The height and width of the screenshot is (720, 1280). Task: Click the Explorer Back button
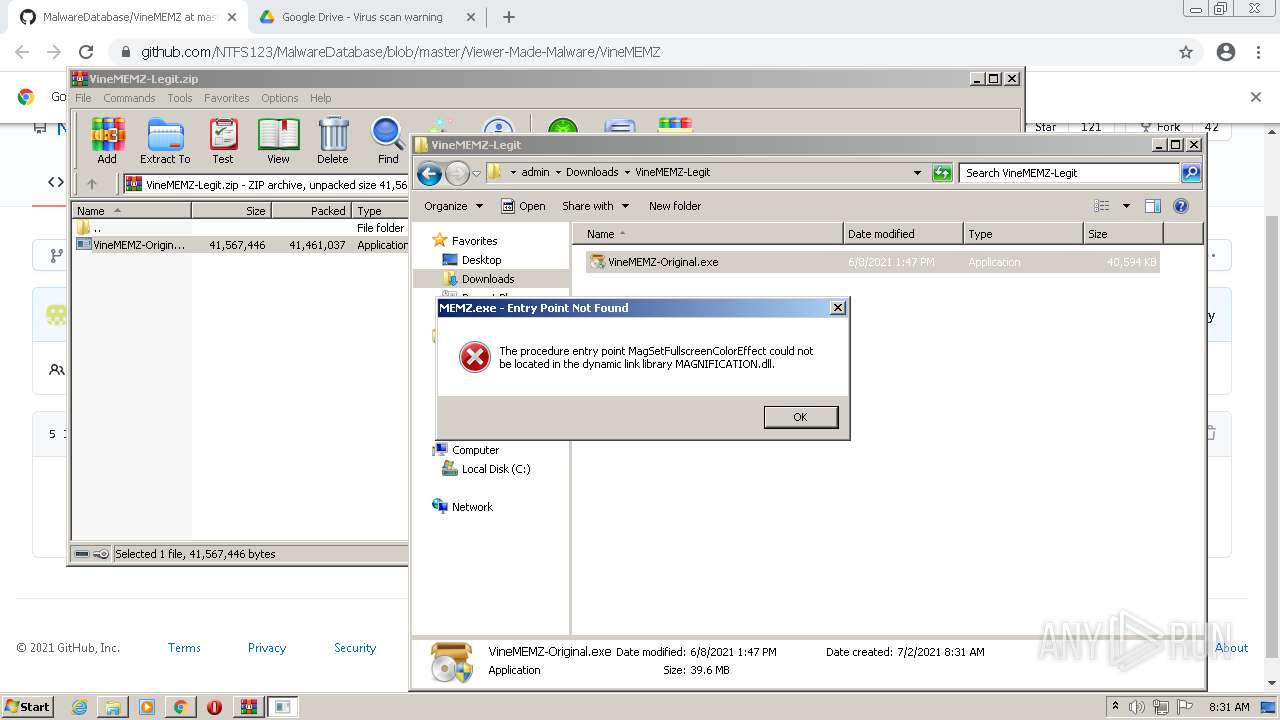pos(429,173)
